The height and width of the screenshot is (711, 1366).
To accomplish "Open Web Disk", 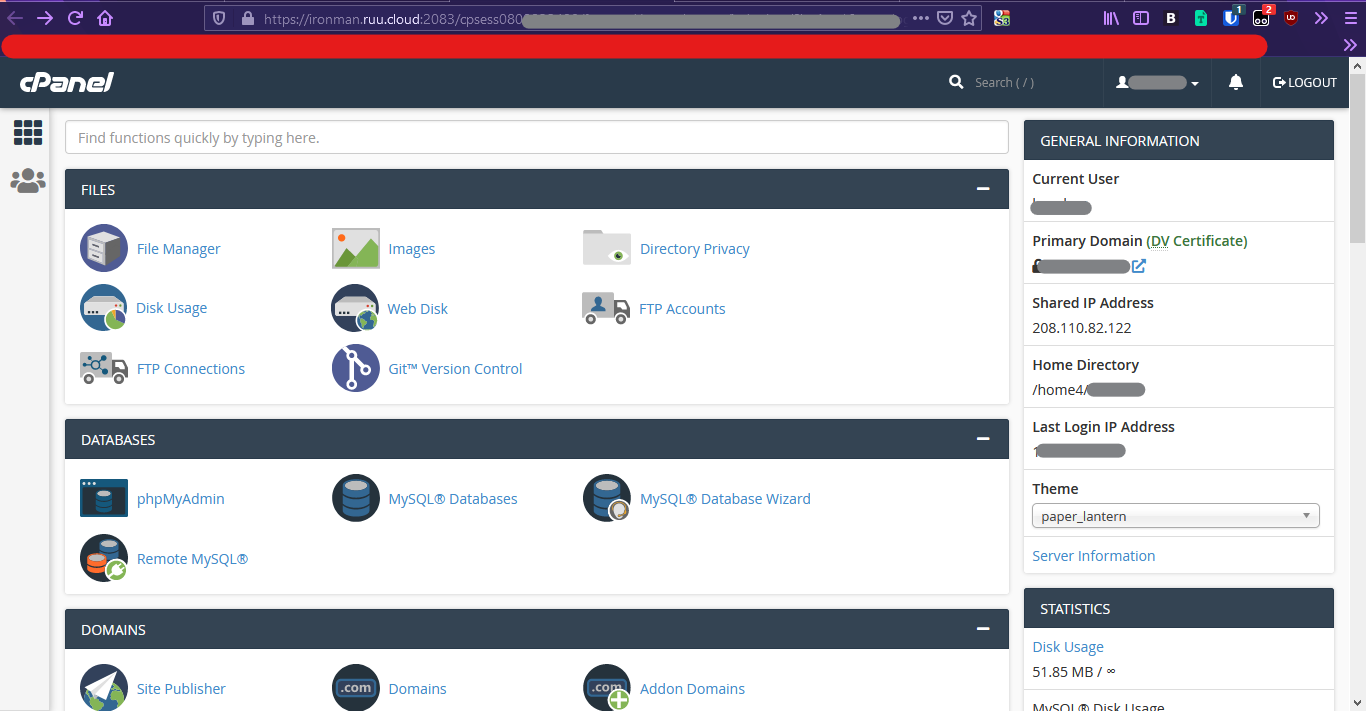I will 417,309.
